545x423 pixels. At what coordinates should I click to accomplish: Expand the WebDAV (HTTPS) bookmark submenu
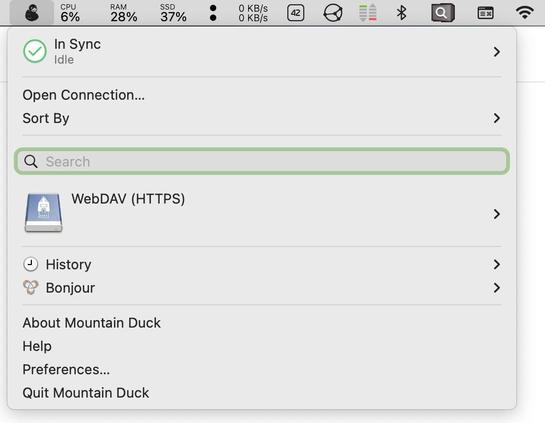click(x=262, y=213)
